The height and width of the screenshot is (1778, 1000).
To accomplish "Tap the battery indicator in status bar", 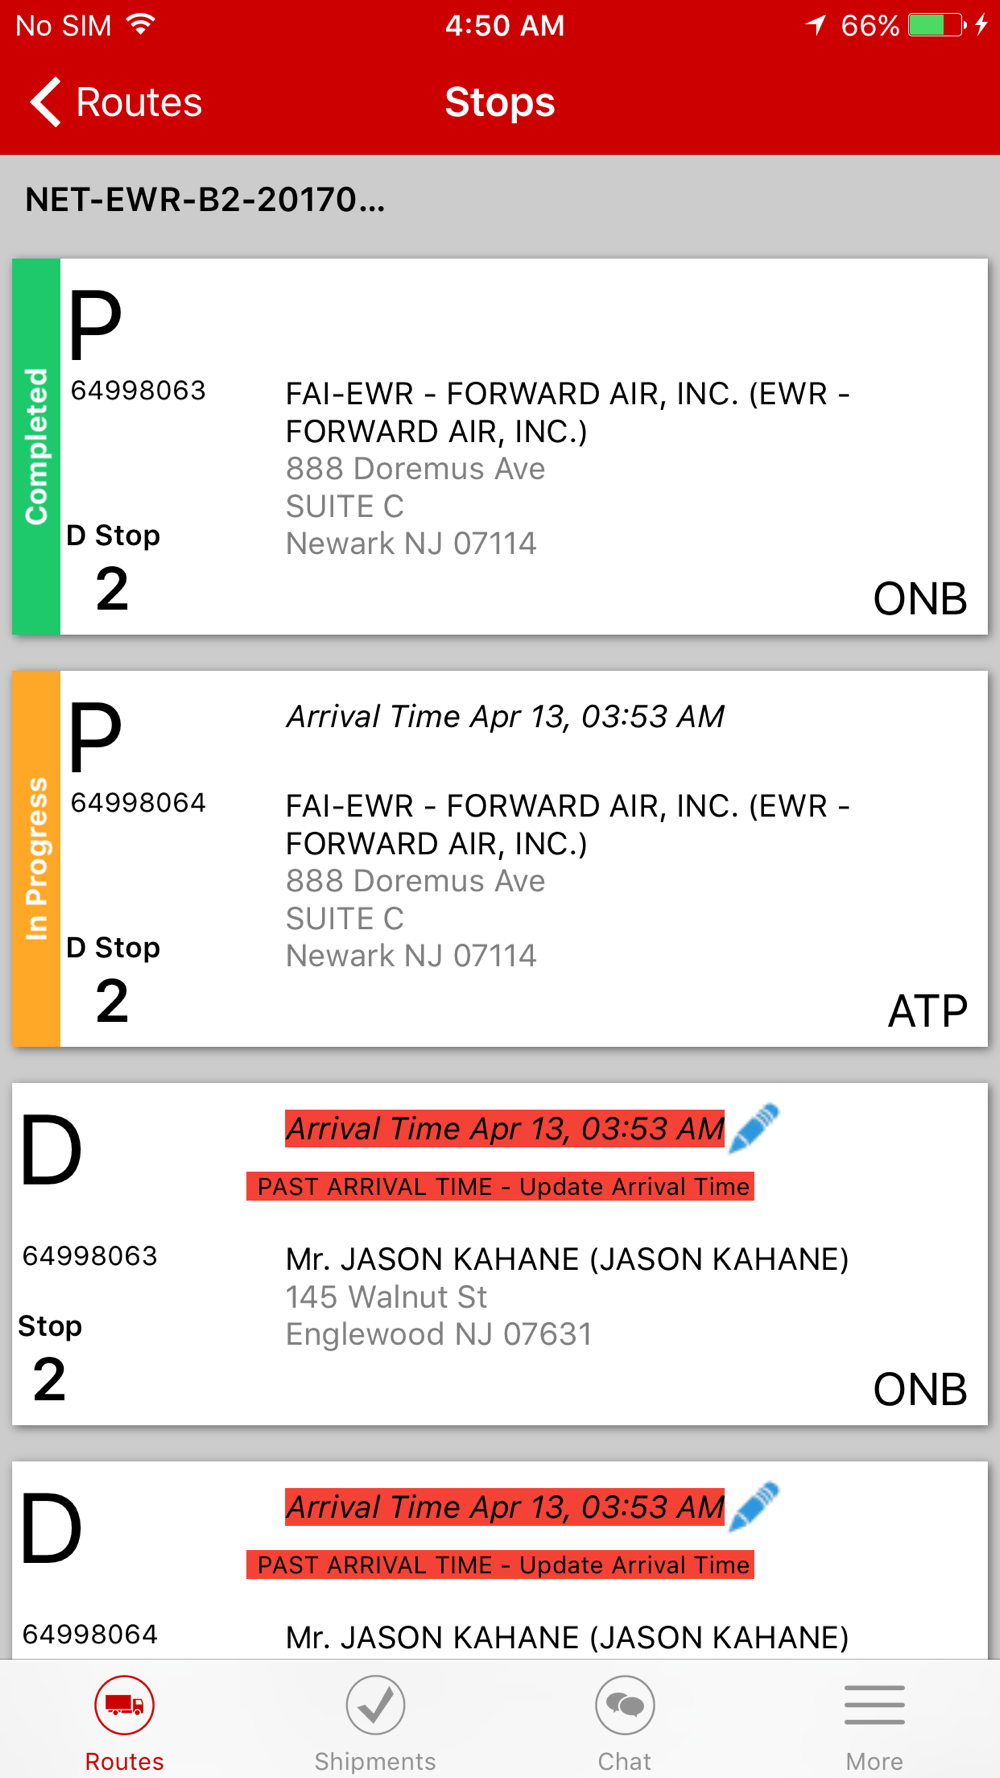I will 936,25.
